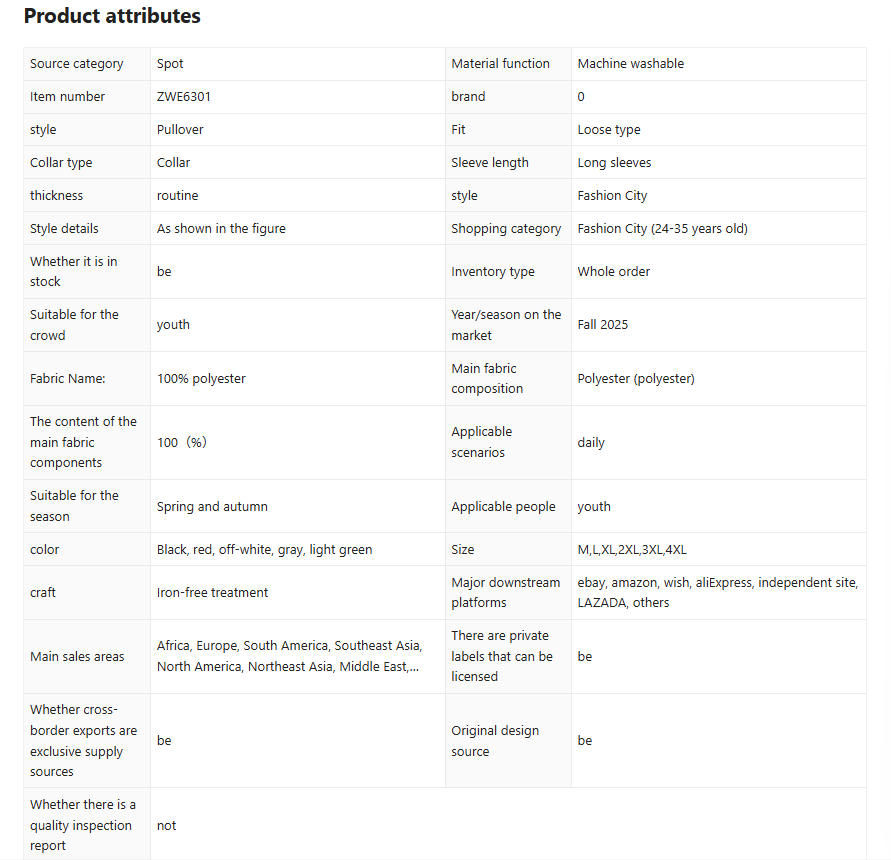The height and width of the screenshot is (860, 891).
Task: Click the "Spring and autumn" season value
Action: (x=212, y=507)
